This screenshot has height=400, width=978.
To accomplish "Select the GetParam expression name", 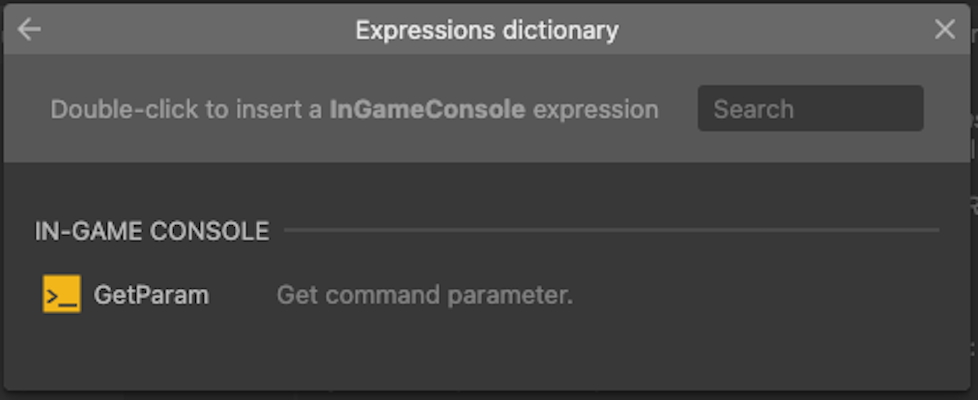I will pos(151,295).
